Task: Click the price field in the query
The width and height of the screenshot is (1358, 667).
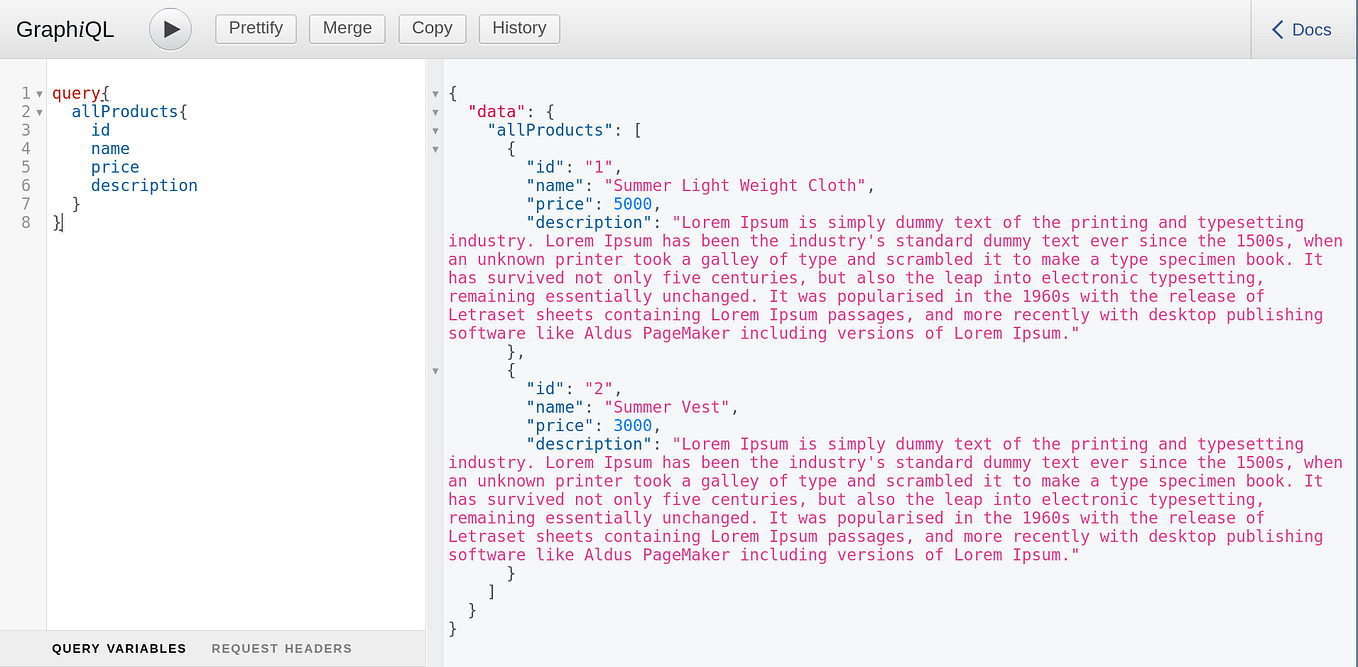Action: point(115,167)
